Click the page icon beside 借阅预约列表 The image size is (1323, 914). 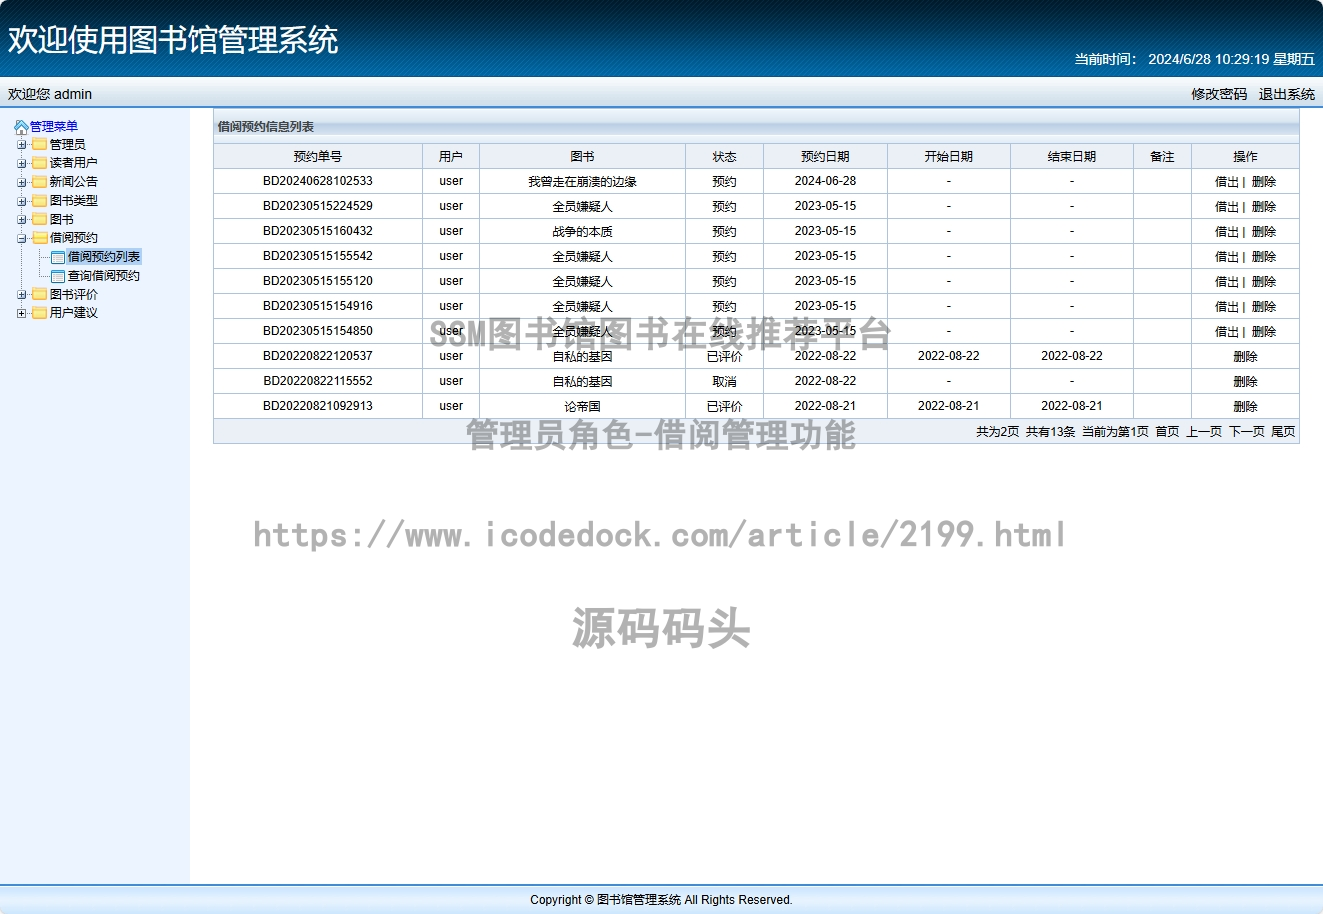tap(58, 257)
